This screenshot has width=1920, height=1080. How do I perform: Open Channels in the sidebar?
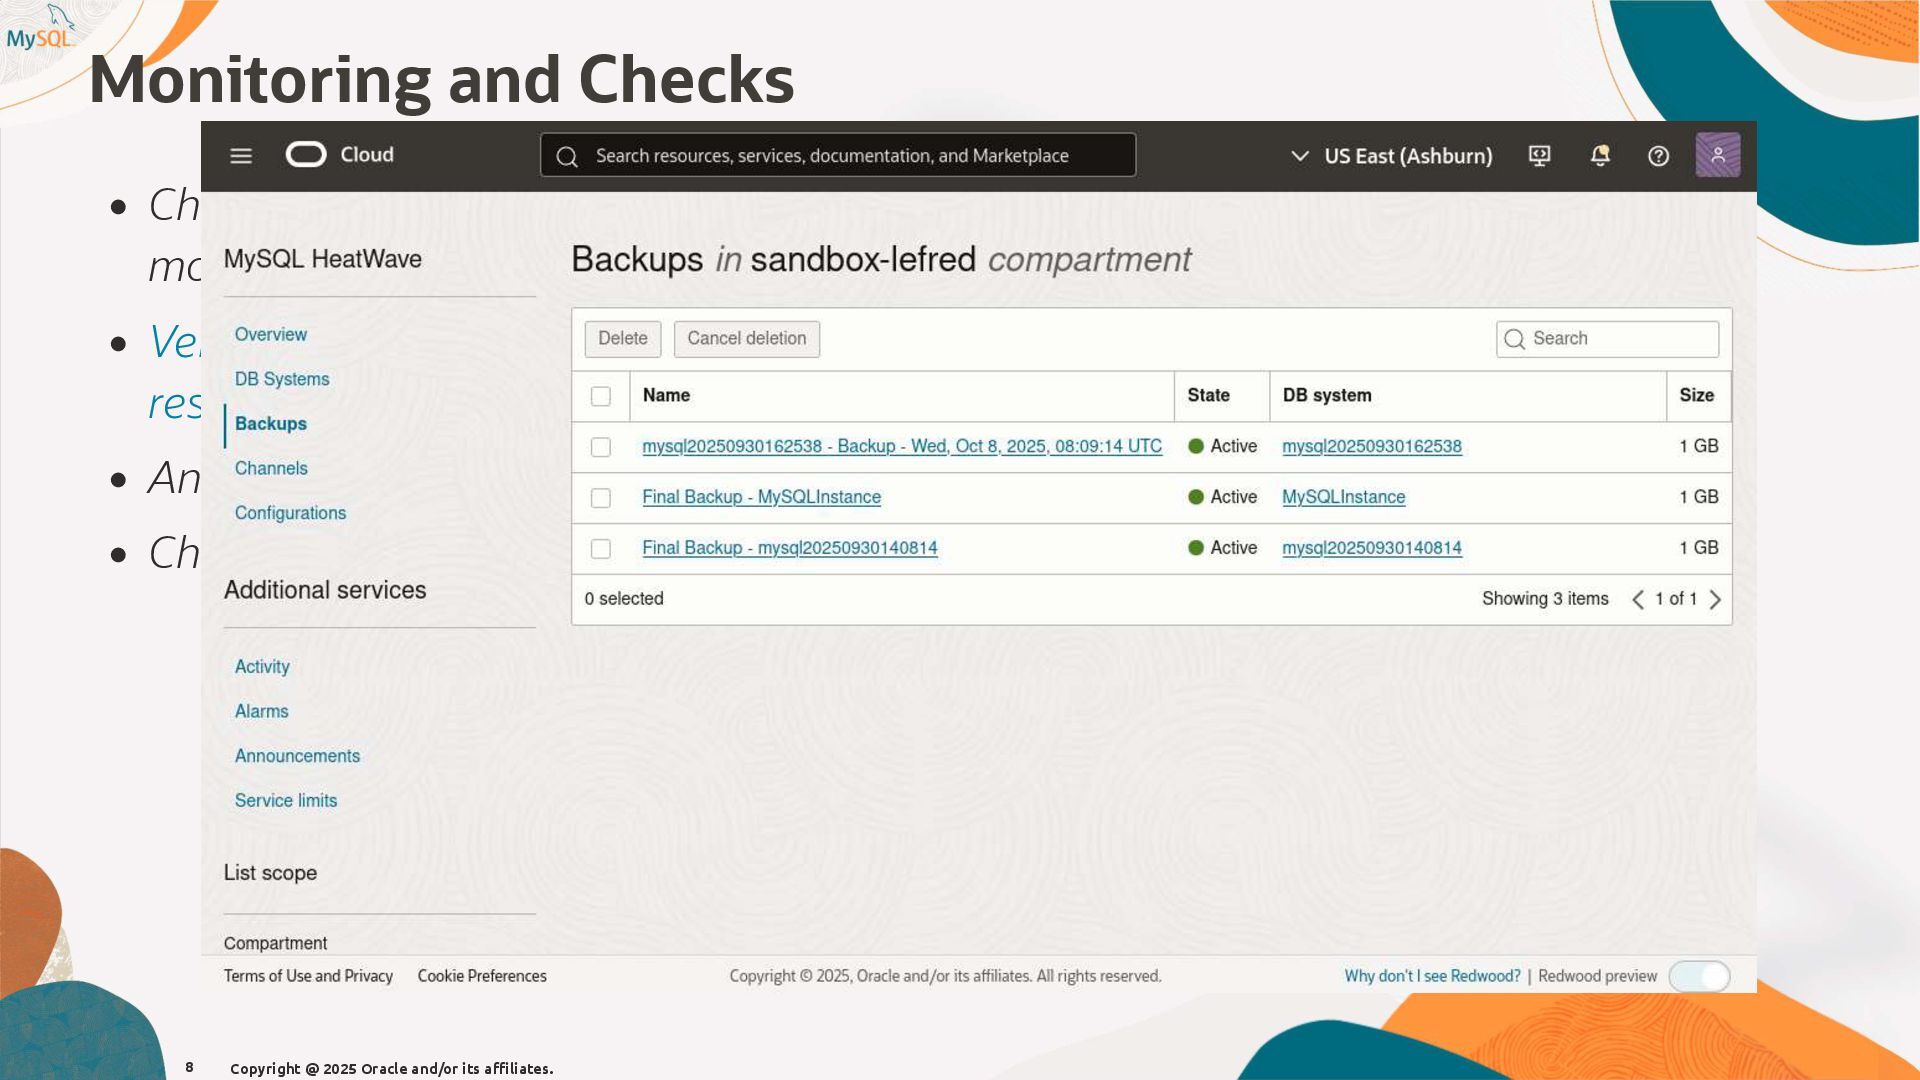(271, 468)
